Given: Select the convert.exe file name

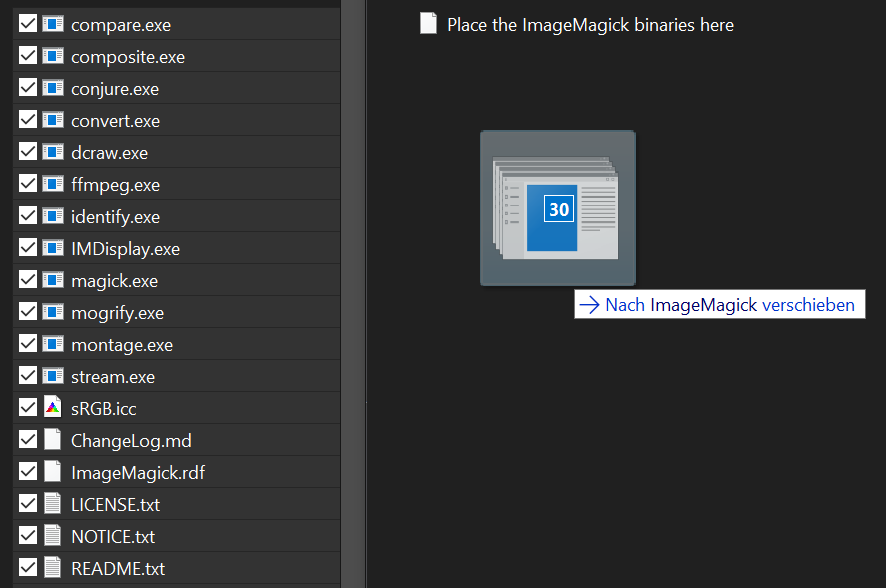Looking at the screenshot, I should [x=115, y=121].
